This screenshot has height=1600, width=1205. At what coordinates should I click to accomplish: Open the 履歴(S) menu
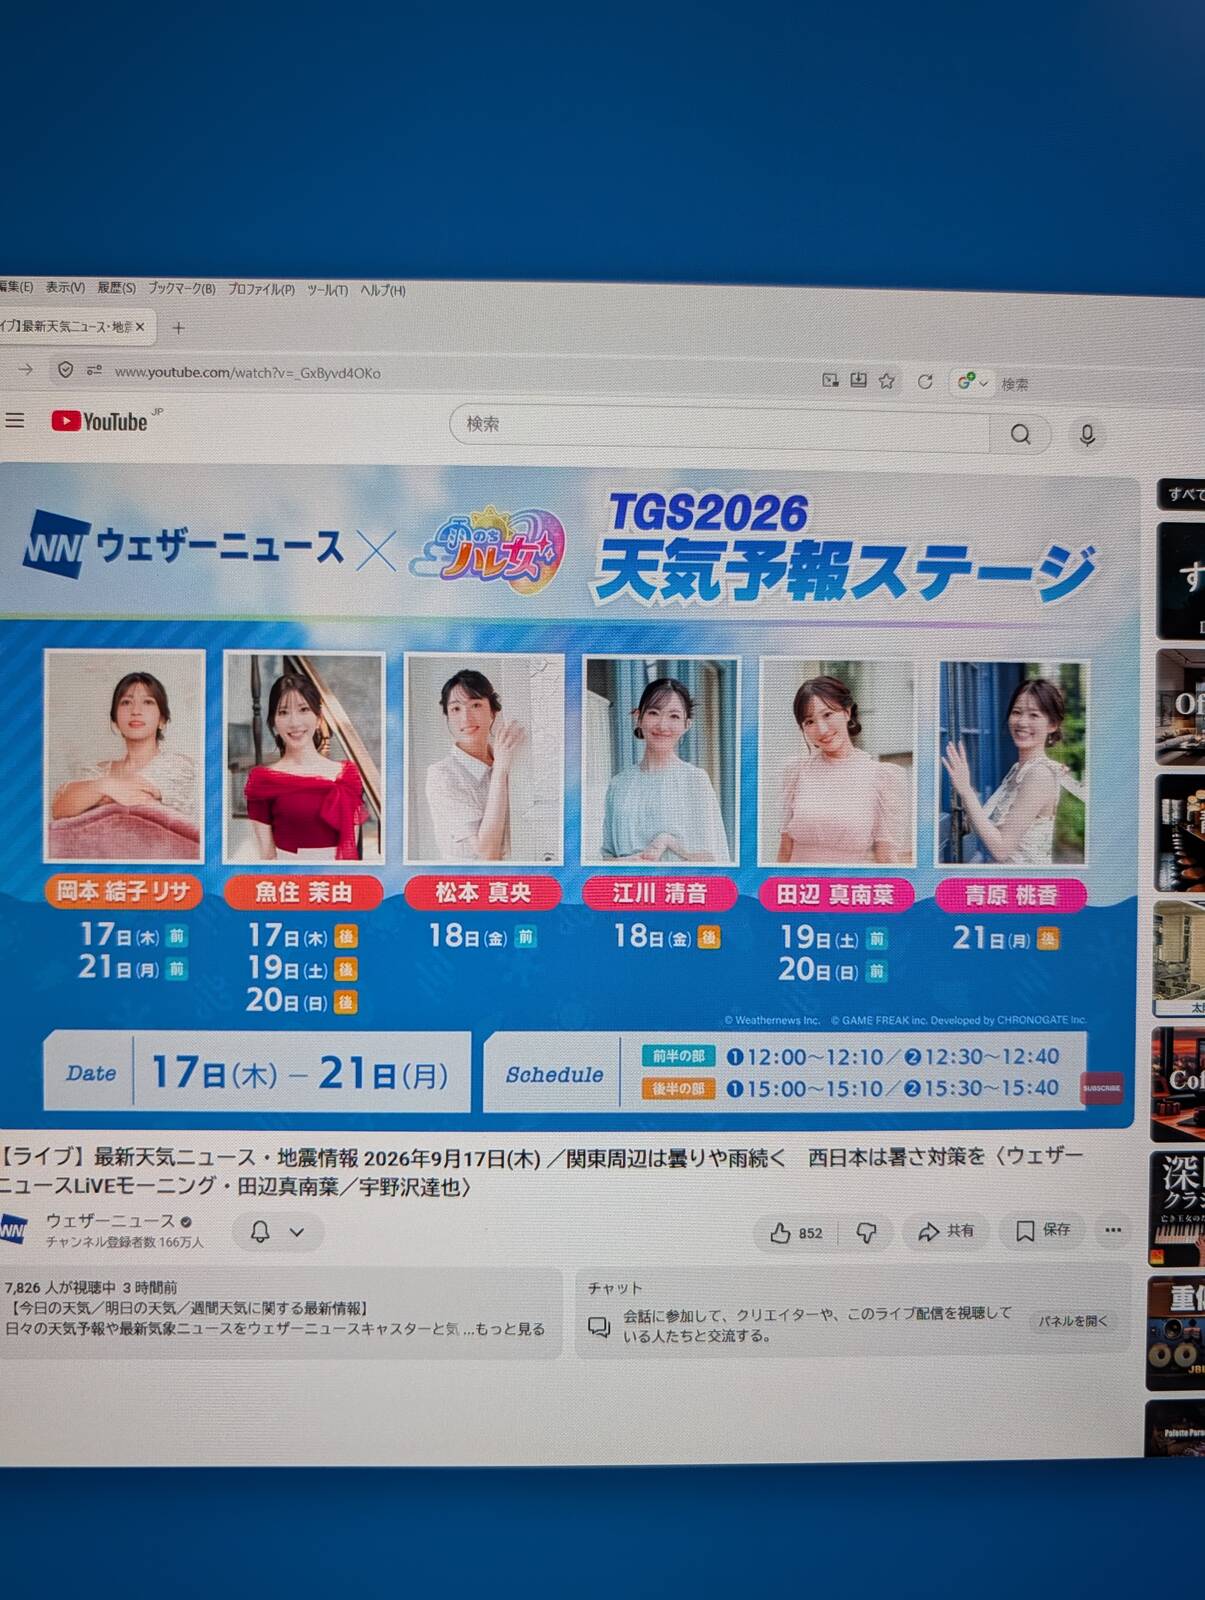tap(116, 288)
